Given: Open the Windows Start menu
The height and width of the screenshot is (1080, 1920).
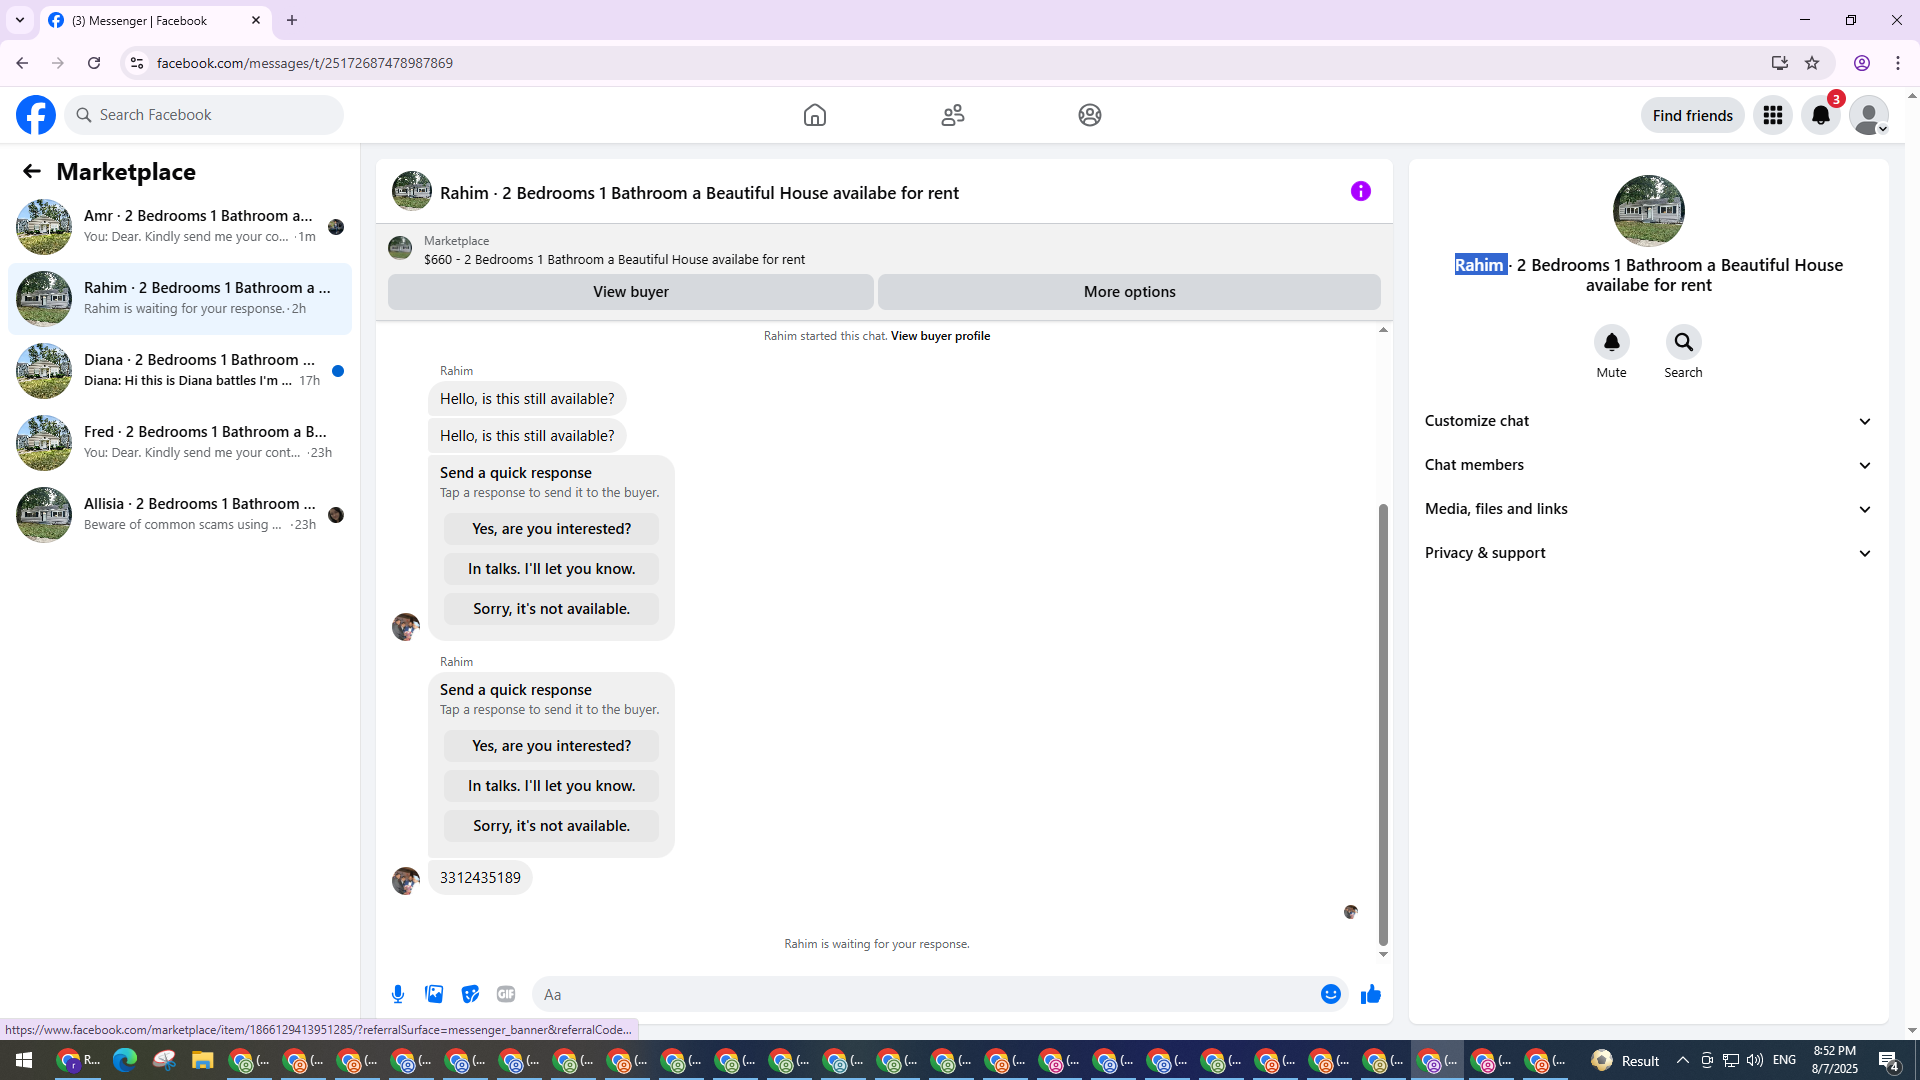Looking at the screenshot, I should pyautogui.click(x=24, y=1060).
